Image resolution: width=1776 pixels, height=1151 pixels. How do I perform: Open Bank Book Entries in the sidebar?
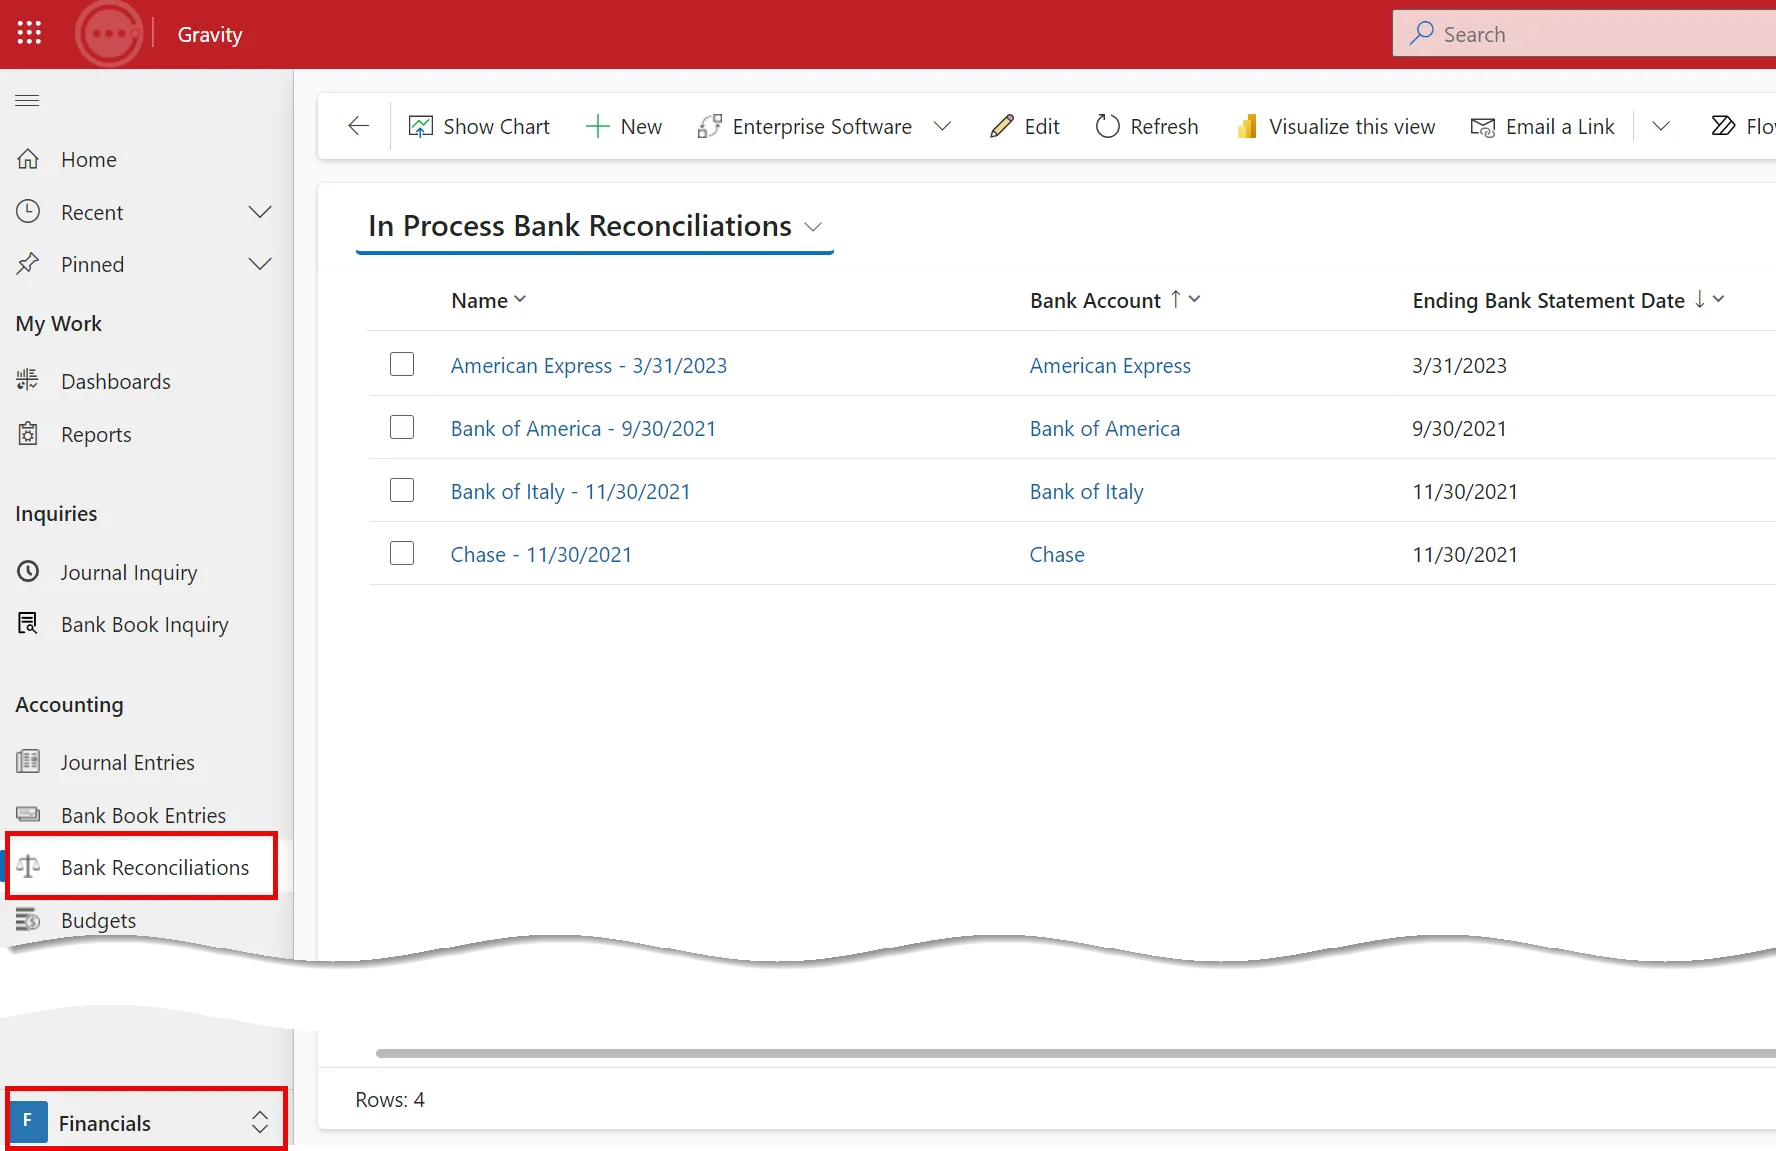(x=143, y=815)
